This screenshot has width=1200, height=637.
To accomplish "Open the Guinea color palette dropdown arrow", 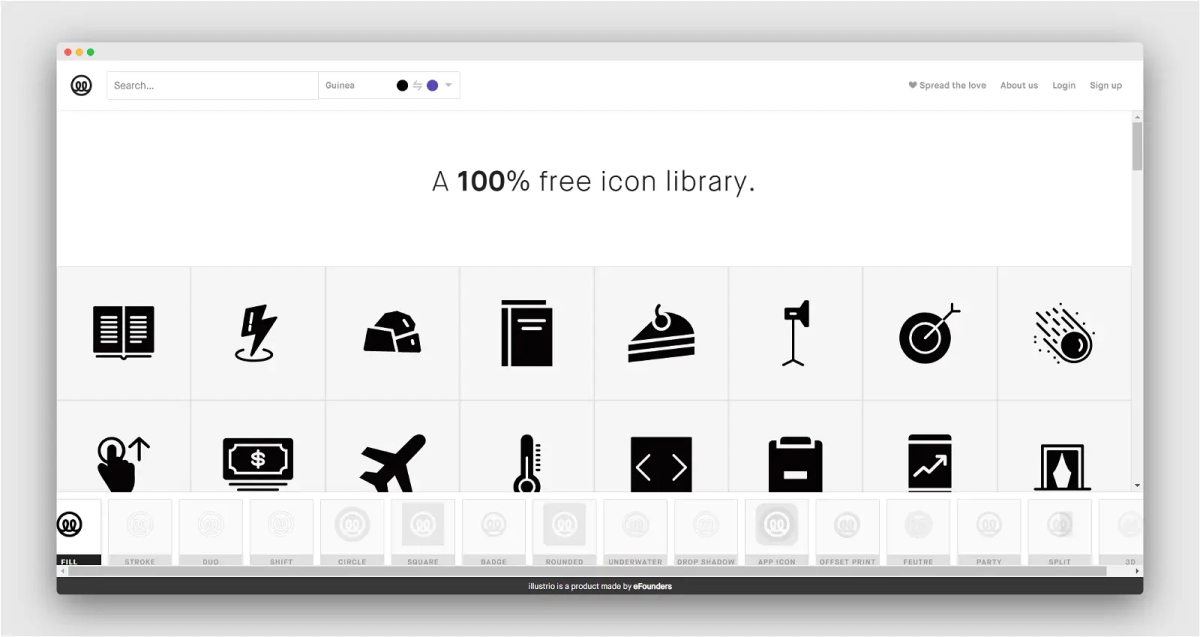I will 448,85.
